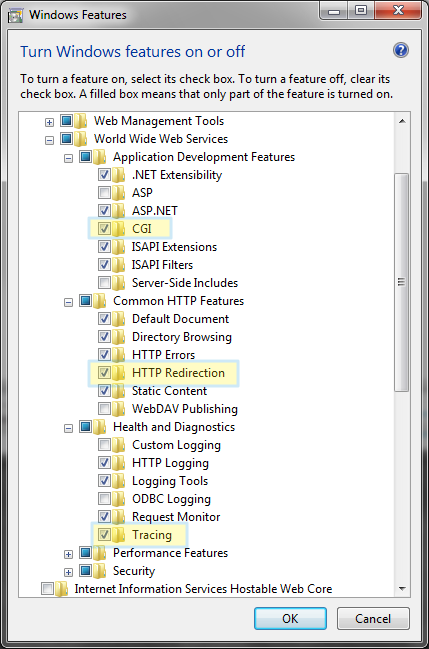
Task: Click the vertical scrollbar thumb
Action: click(x=402, y=282)
